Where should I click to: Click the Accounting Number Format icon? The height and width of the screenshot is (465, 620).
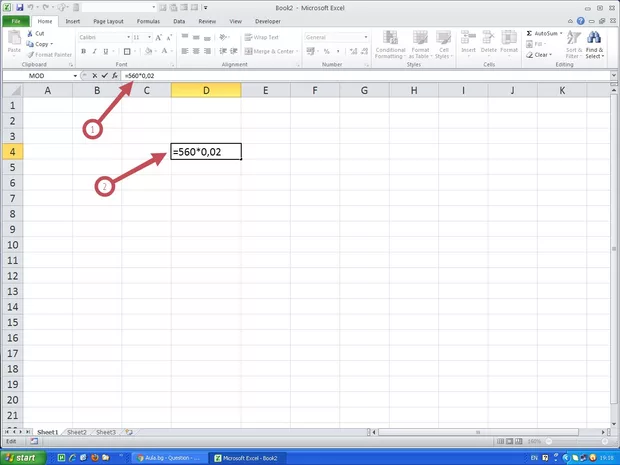(311, 51)
